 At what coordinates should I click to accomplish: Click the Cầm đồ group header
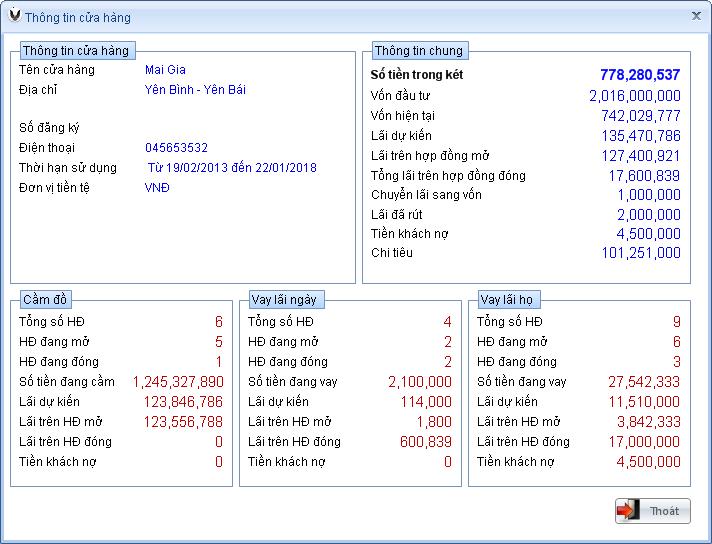coord(45,300)
